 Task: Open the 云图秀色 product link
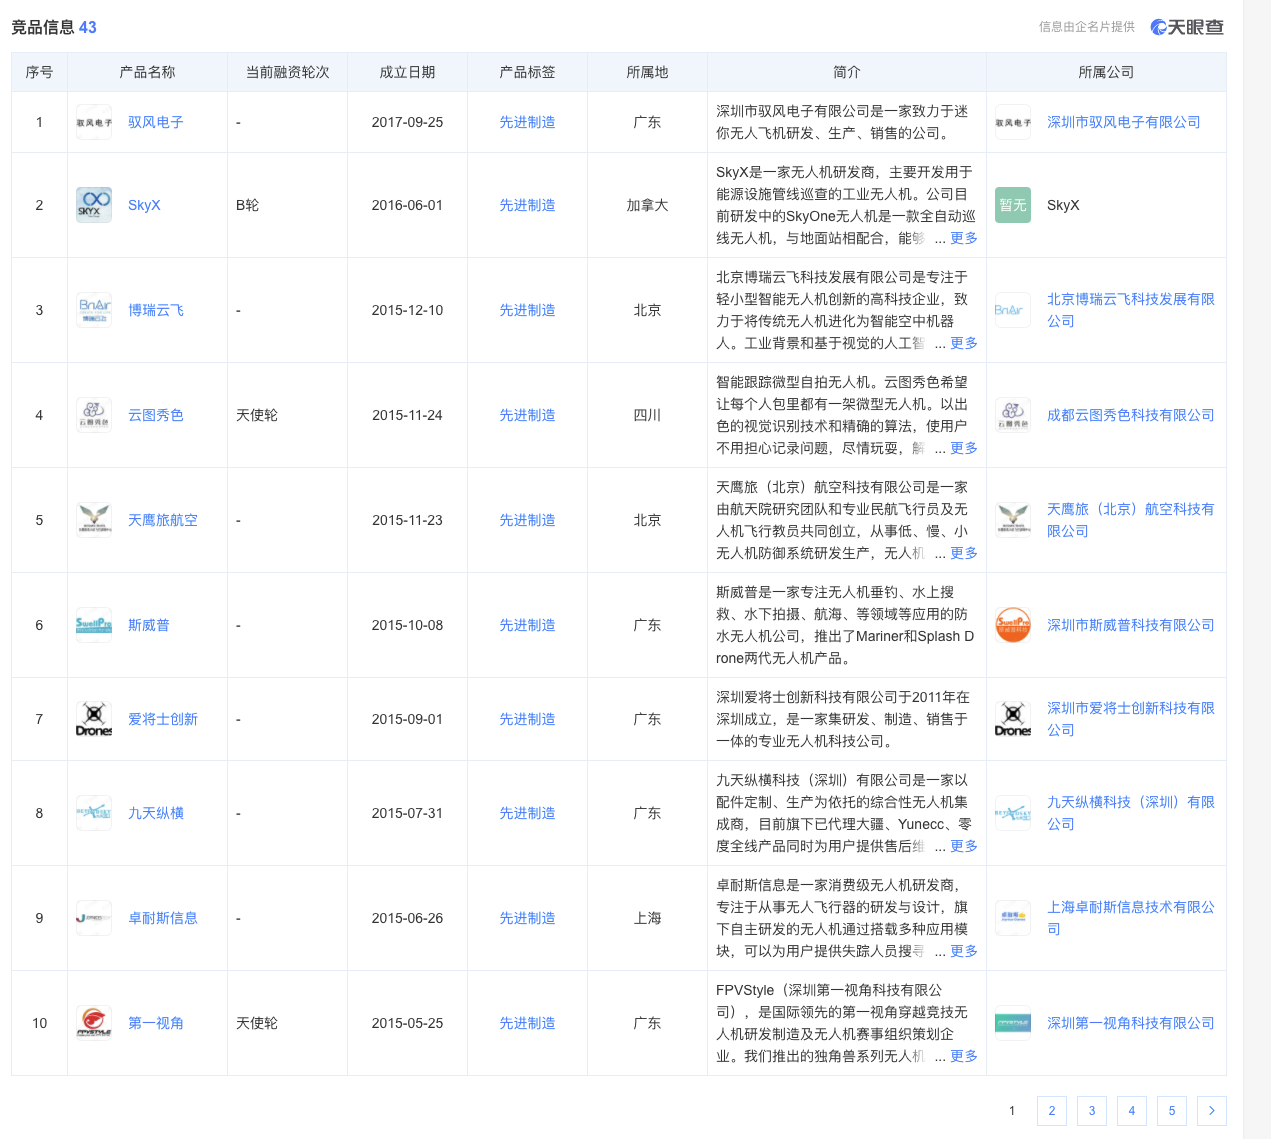coord(156,415)
